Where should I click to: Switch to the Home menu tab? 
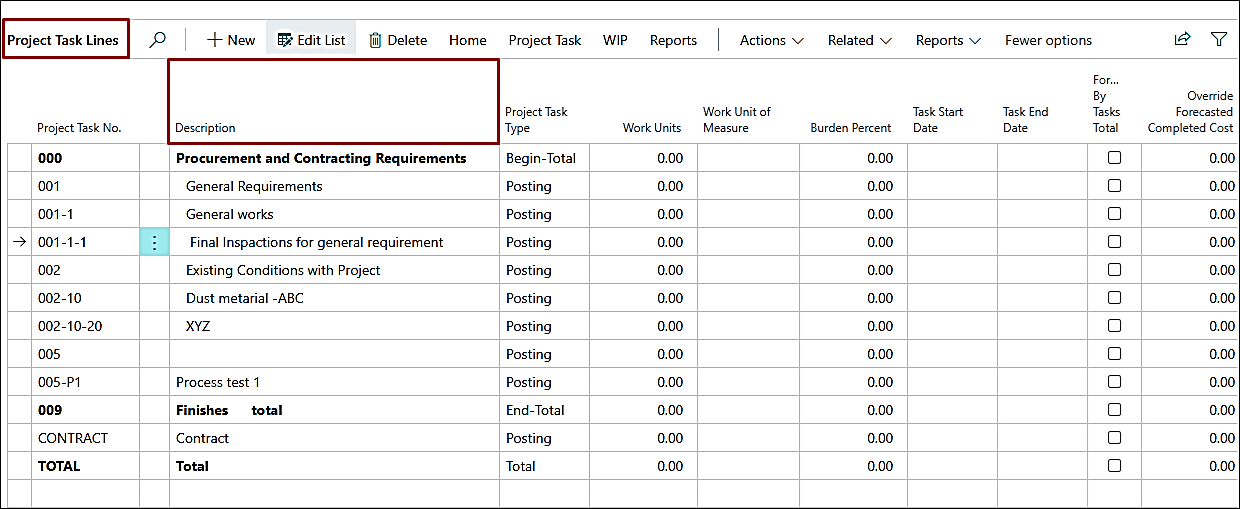(x=467, y=40)
